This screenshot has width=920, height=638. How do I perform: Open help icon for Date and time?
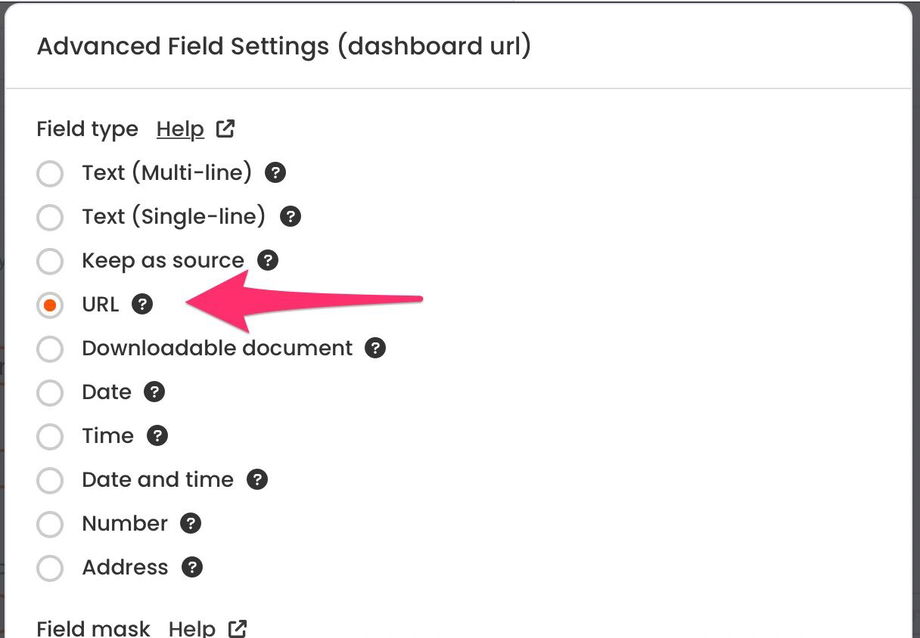click(x=256, y=480)
